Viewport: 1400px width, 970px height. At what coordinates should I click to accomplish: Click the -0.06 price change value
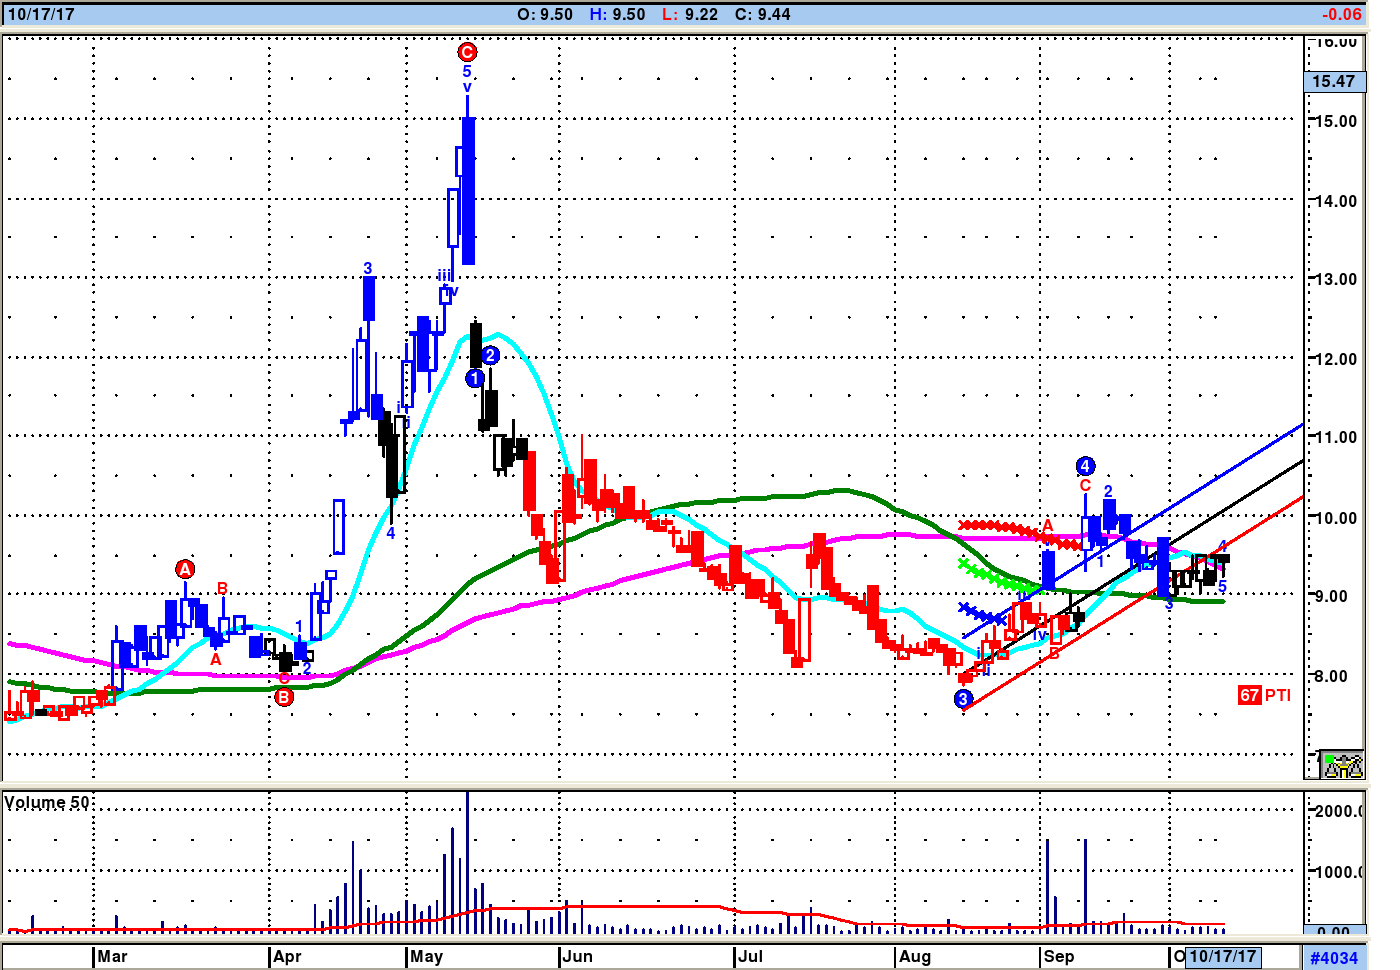click(1341, 14)
